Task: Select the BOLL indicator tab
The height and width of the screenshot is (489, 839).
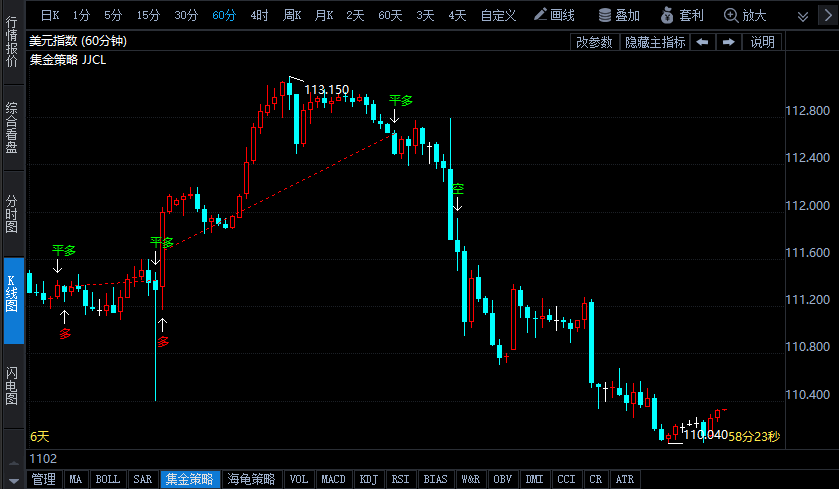Action: click(108, 479)
